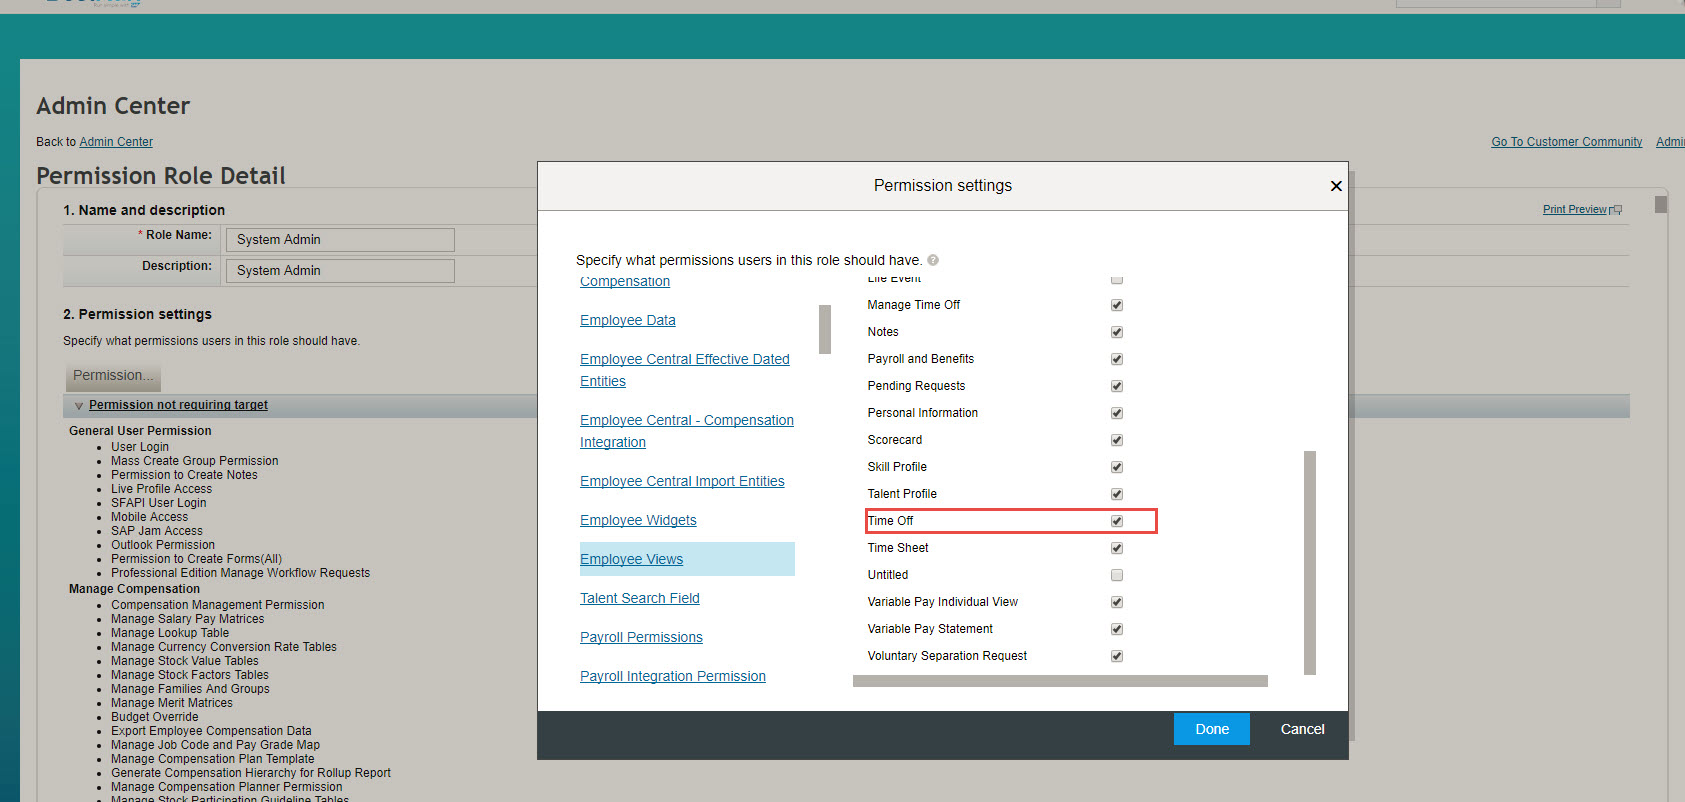Image resolution: width=1685 pixels, height=802 pixels.
Task: Click the Cancel button
Action: (x=1302, y=729)
